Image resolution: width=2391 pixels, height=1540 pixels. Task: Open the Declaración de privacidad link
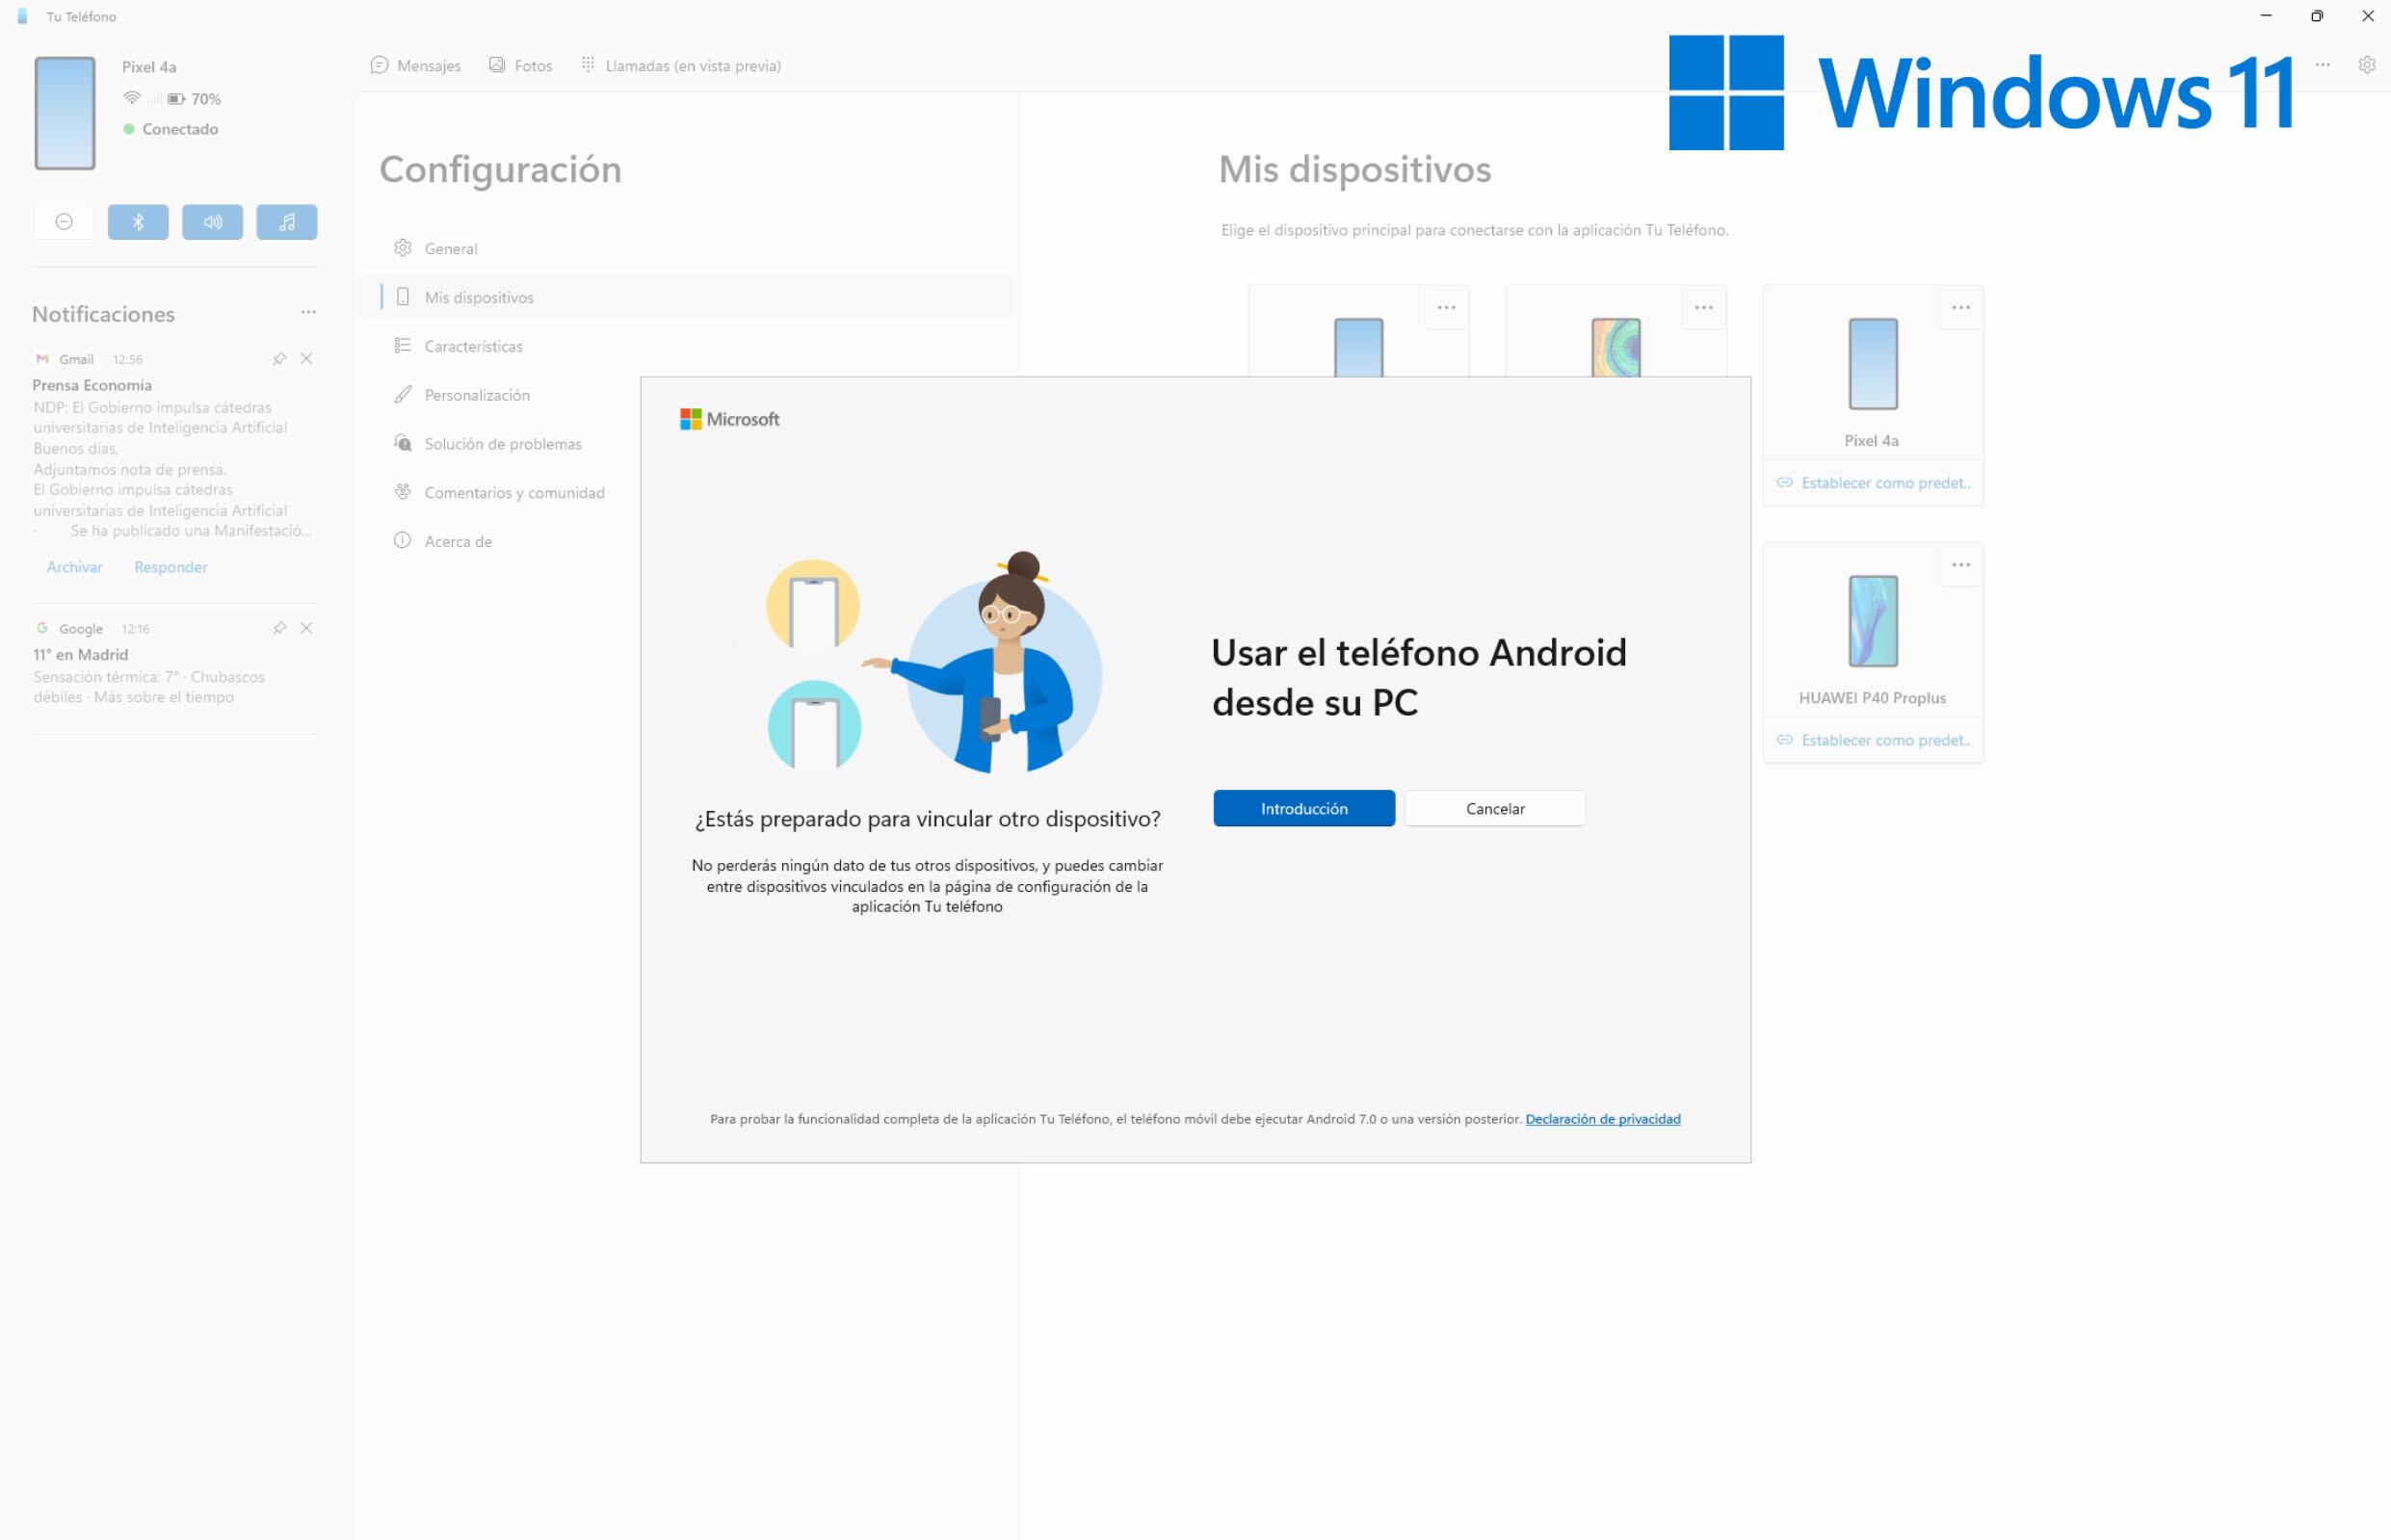[x=1602, y=1119]
